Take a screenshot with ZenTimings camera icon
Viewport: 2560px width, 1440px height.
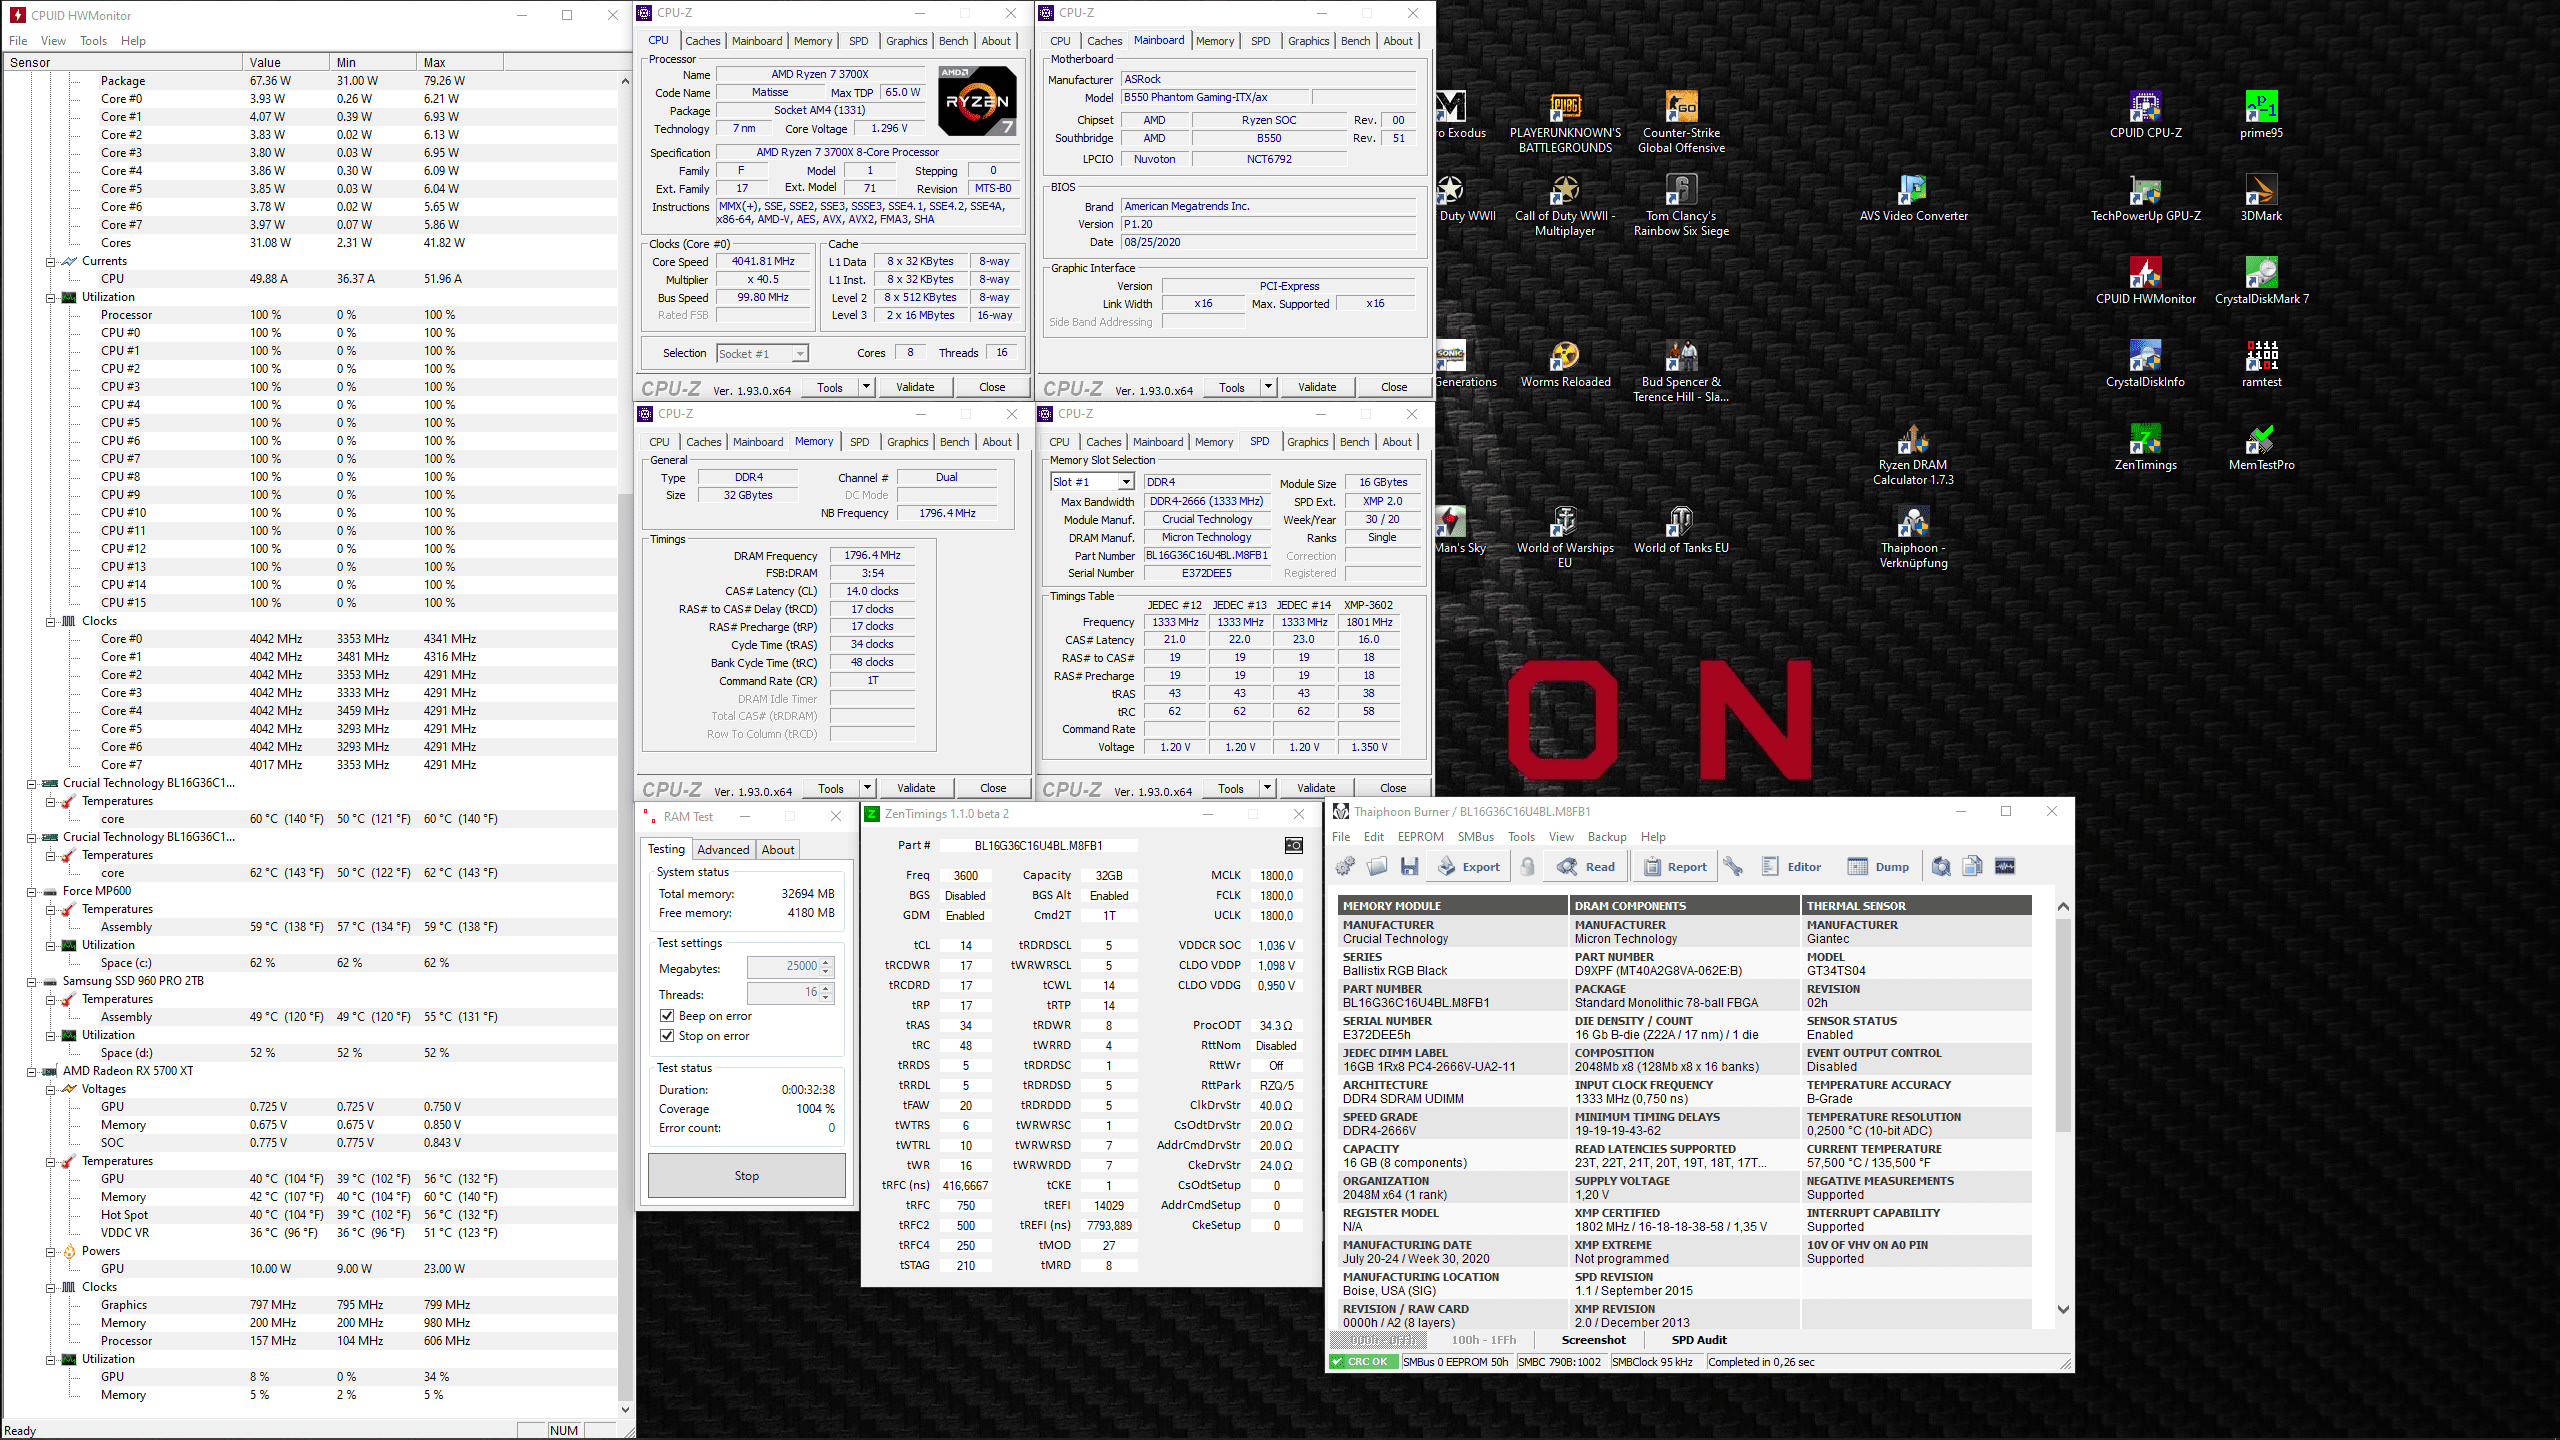pyautogui.click(x=1293, y=846)
